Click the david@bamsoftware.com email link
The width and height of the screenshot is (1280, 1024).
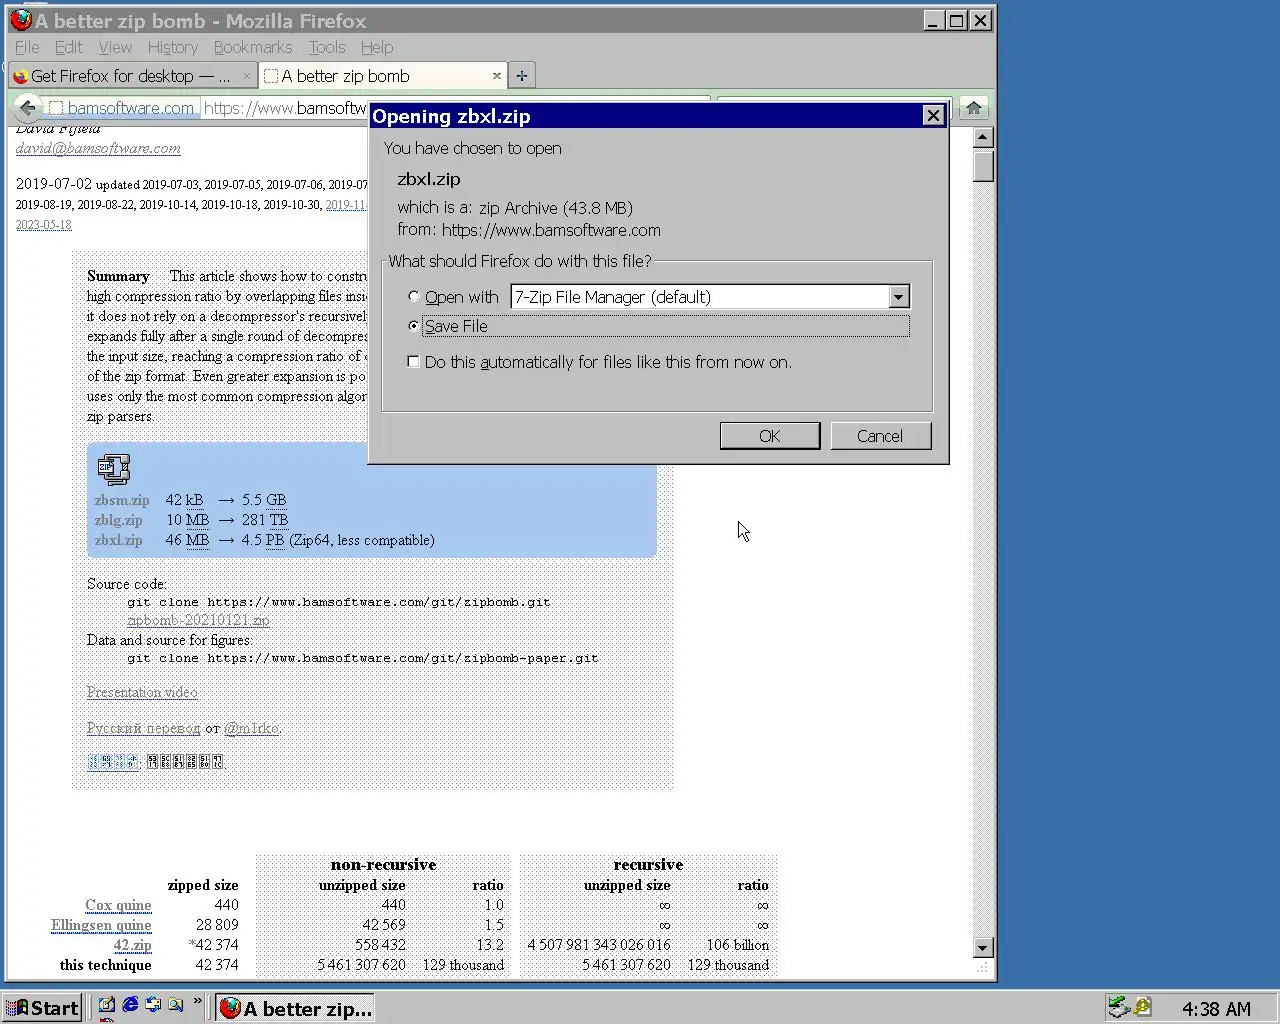(x=98, y=148)
